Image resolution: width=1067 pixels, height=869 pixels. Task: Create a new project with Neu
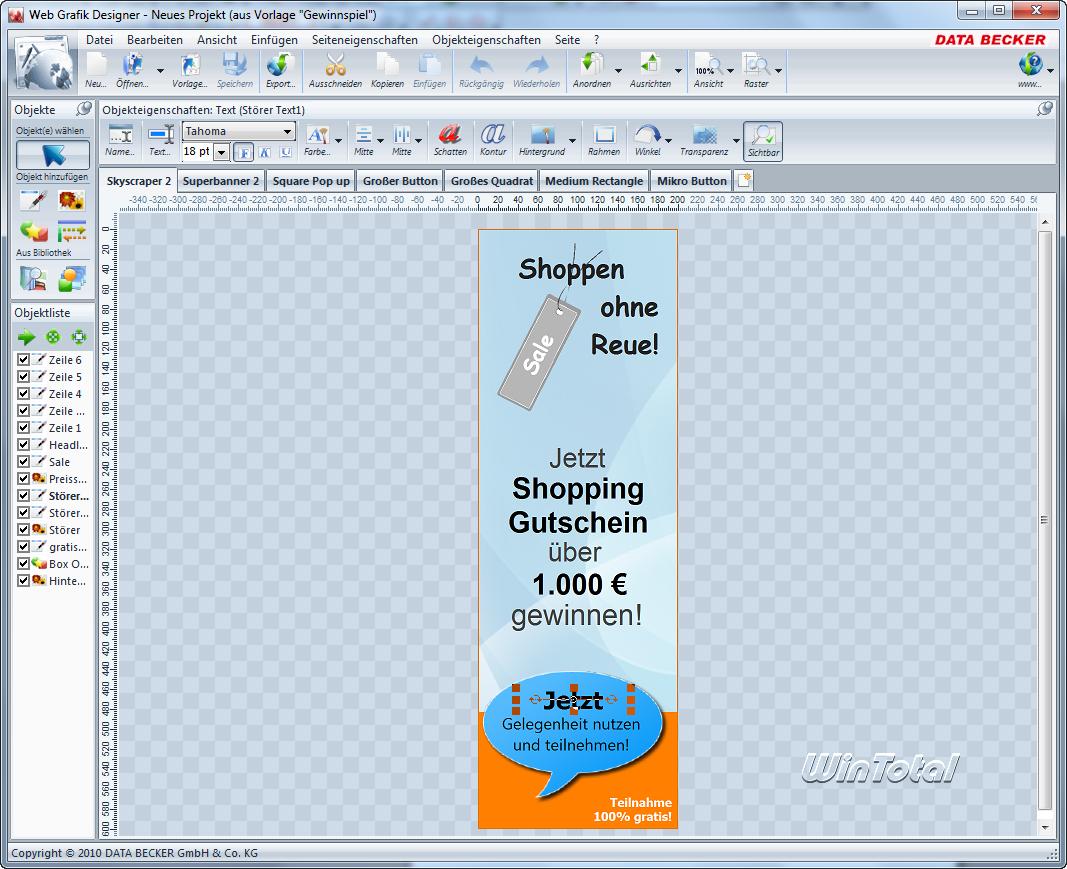point(96,71)
